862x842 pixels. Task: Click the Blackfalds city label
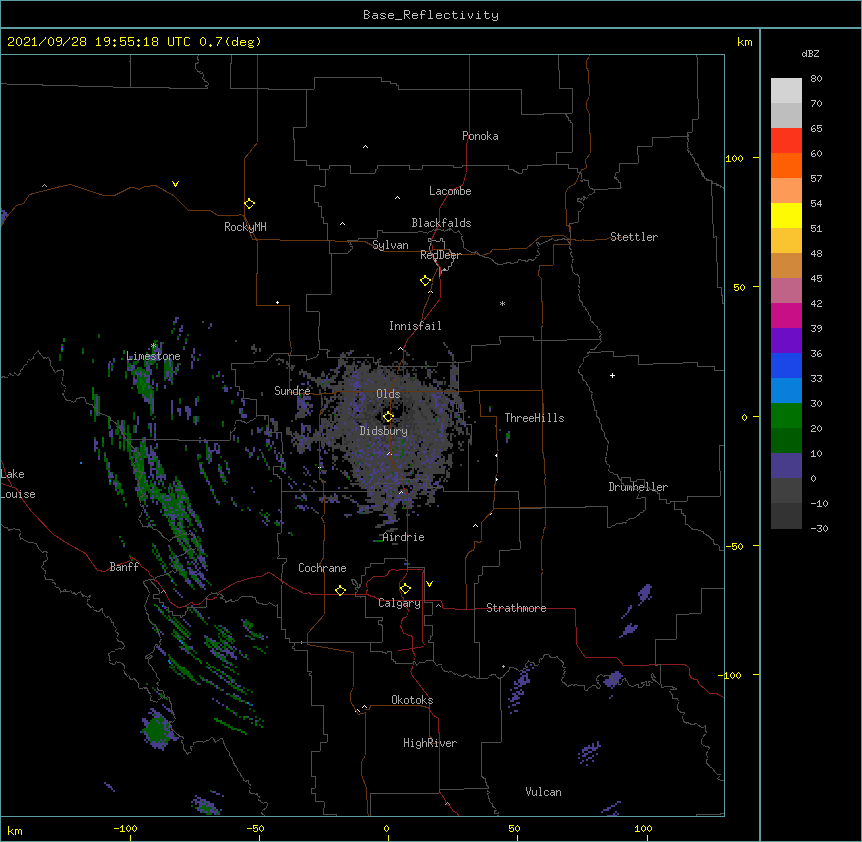pyautogui.click(x=441, y=223)
